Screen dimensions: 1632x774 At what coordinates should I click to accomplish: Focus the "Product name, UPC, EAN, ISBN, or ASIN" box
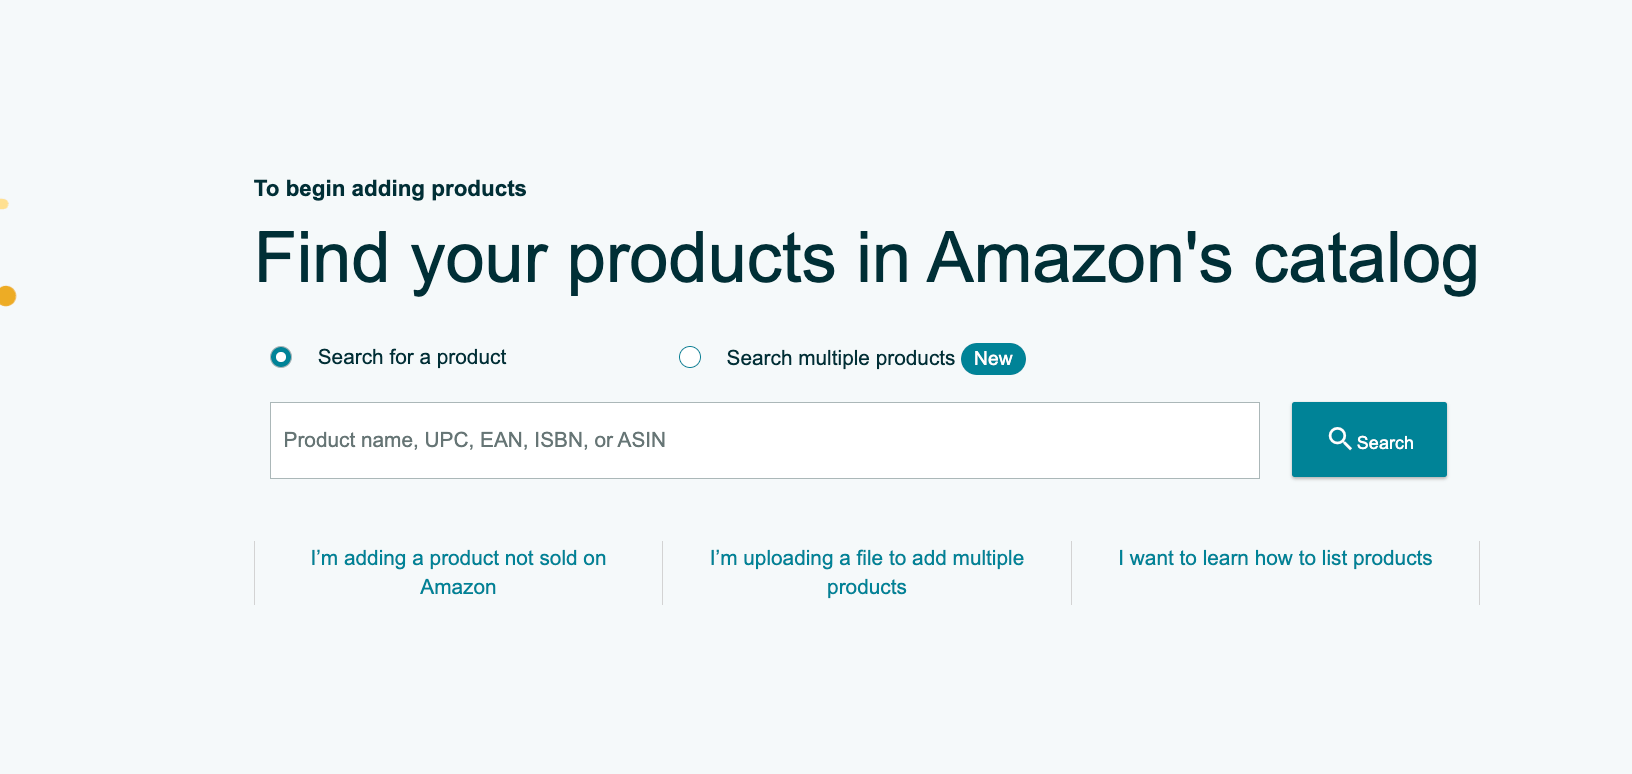click(x=765, y=440)
